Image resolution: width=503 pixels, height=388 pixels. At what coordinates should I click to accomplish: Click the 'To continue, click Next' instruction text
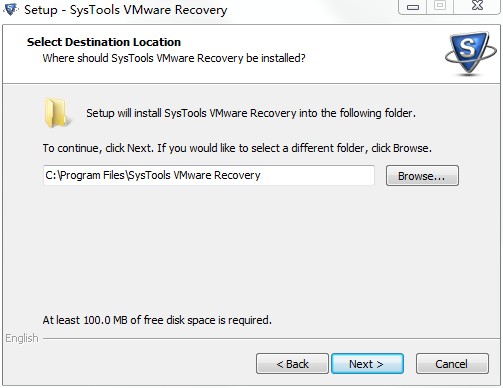(237, 148)
